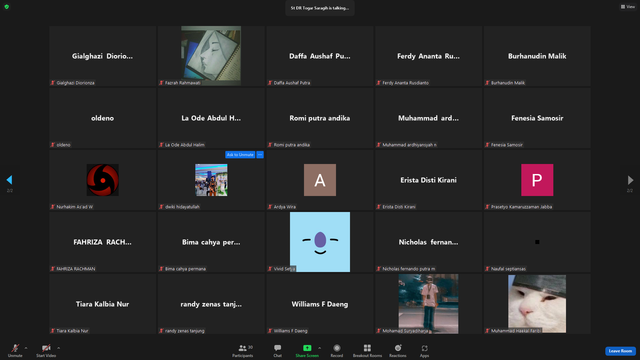The image size is (640, 360).
Task: Select Gialghazi Diorio... participant name
Action: (102, 56)
